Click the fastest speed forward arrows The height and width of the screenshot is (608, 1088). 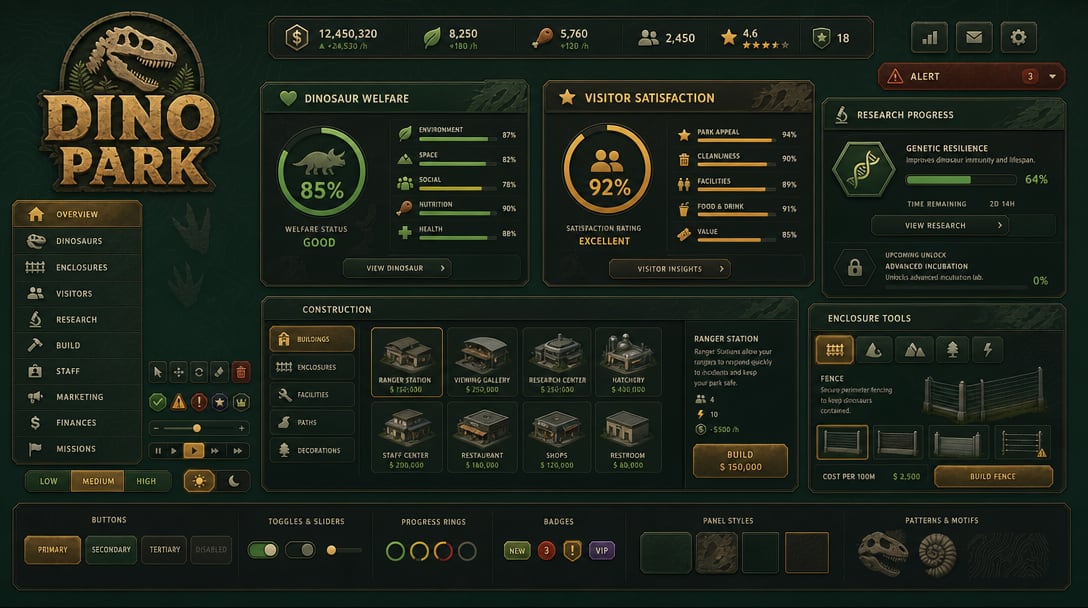pos(237,451)
